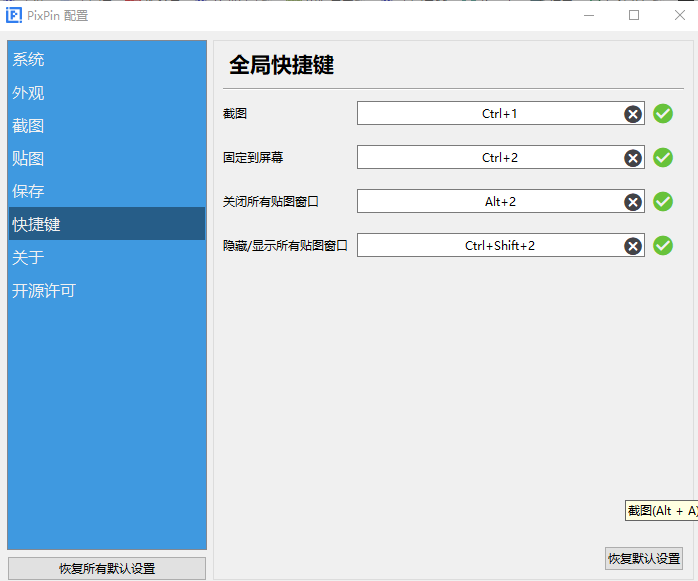Image resolution: width=698 pixels, height=581 pixels.
Task: Click green checkmark next to Ctrl+1
Action: 663,114
